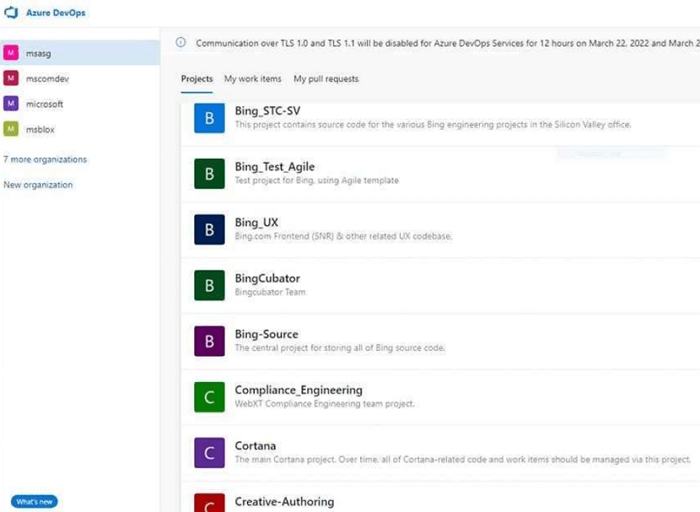
Task: Open the Bing_Test_Agile project
Action: tap(275, 167)
